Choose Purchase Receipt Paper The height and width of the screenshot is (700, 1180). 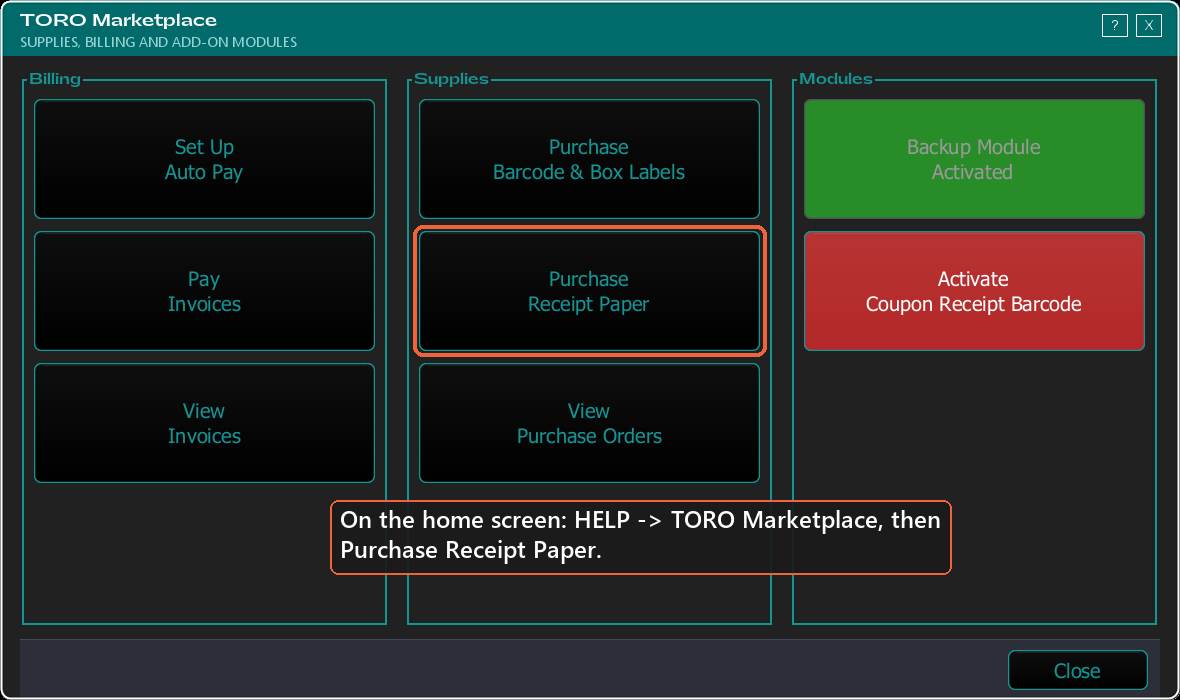coord(589,291)
